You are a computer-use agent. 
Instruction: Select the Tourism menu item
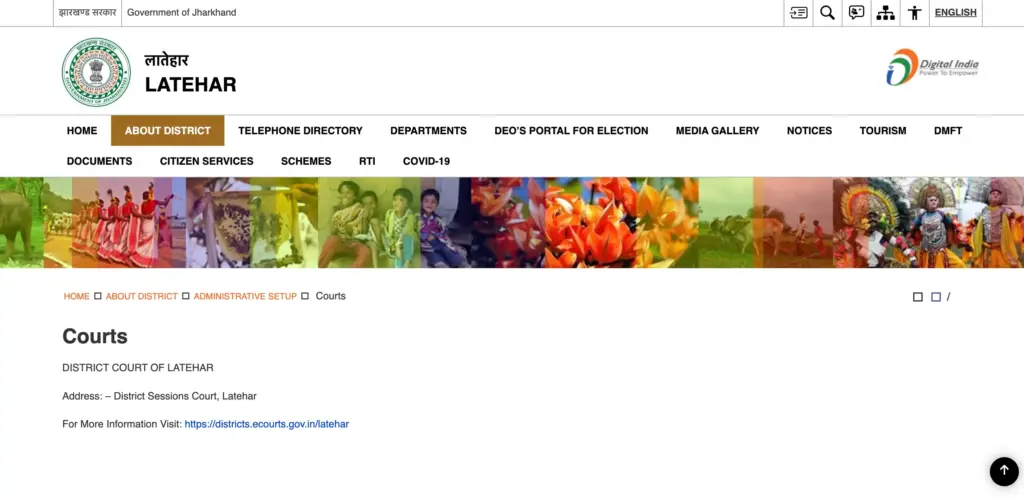[882, 131]
